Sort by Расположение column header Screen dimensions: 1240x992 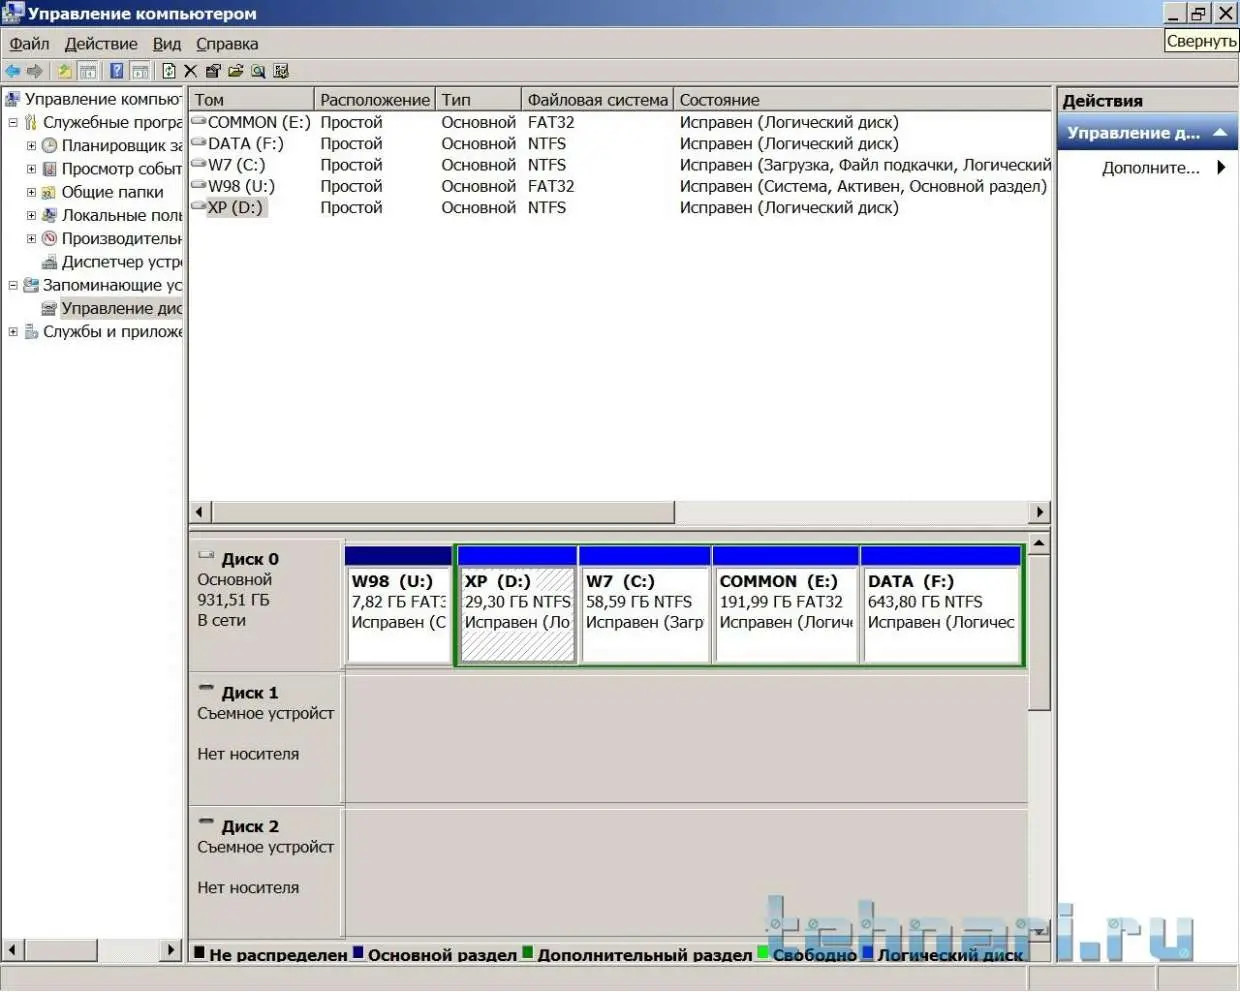tap(375, 100)
